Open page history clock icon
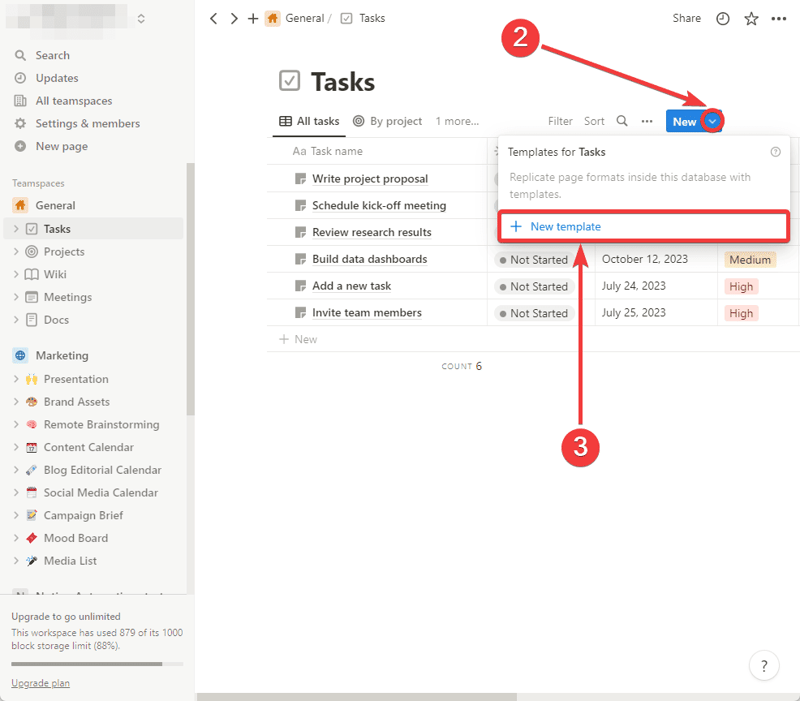Viewport: 800px width, 701px height. (723, 18)
